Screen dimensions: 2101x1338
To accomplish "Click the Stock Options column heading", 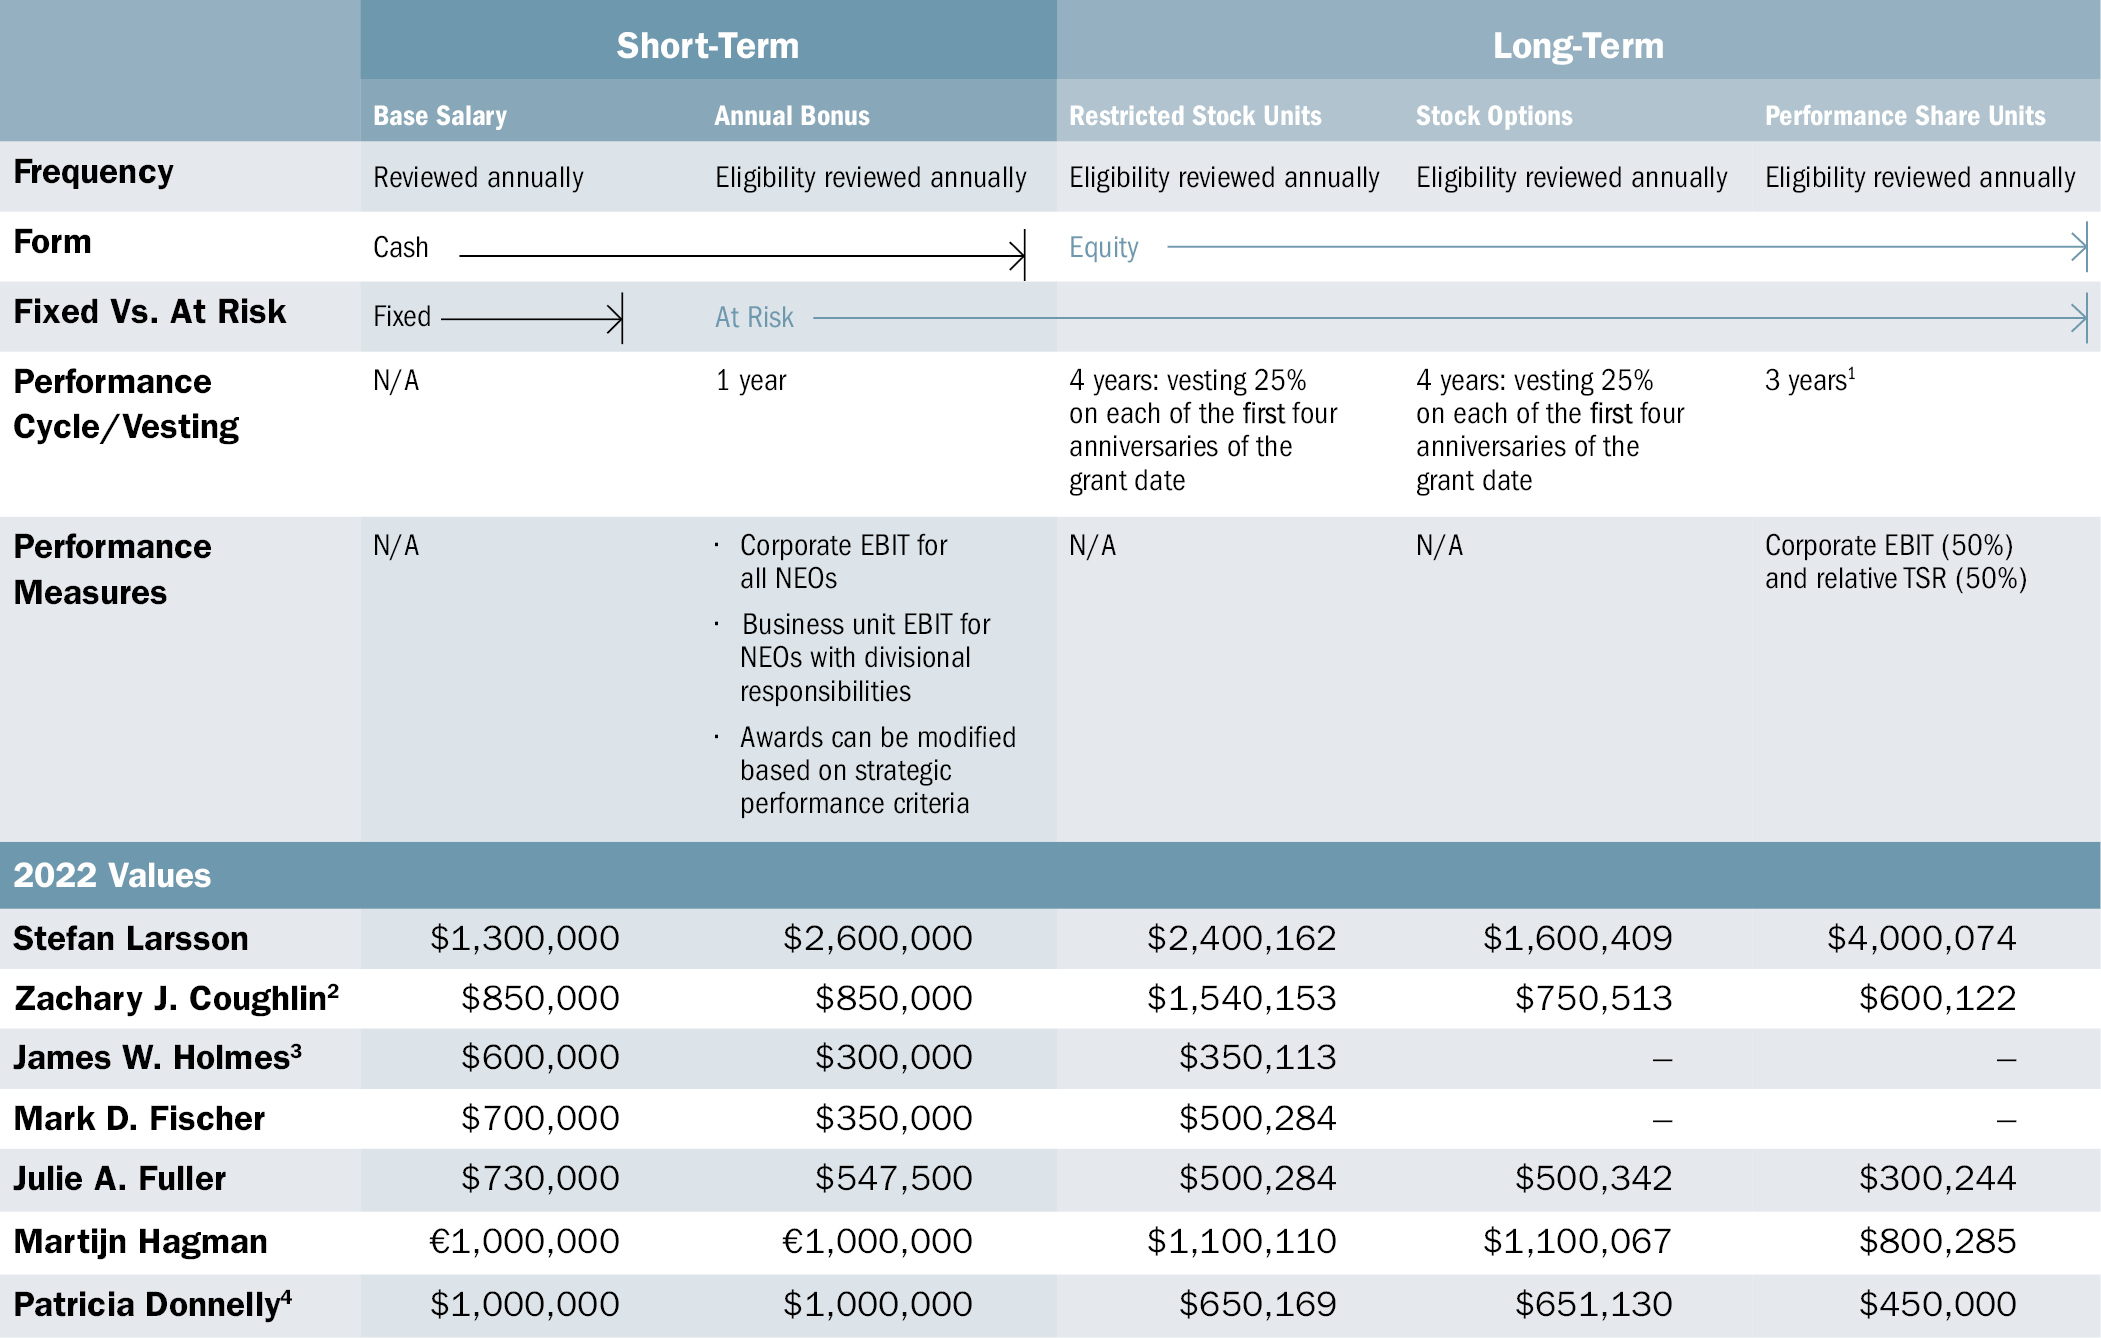I will coord(1493,116).
